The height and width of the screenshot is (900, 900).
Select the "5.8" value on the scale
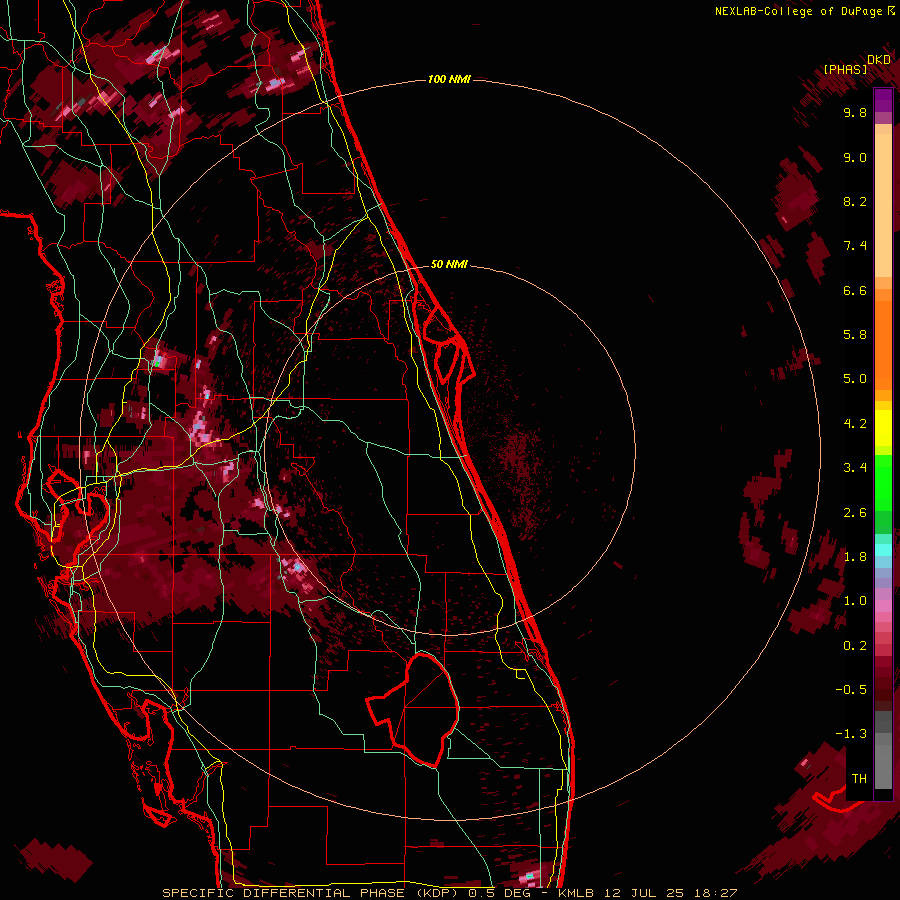(x=855, y=335)
